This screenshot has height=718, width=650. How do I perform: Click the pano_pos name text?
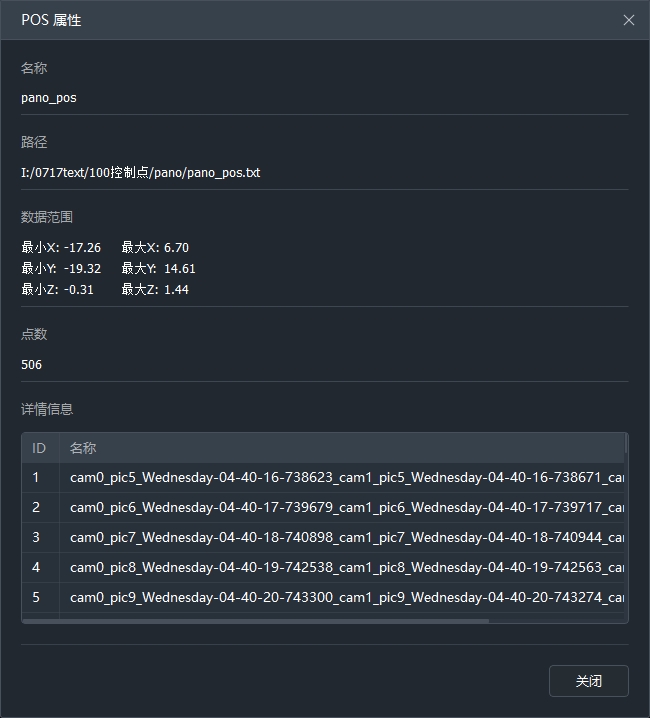click(x=49, y=98)
